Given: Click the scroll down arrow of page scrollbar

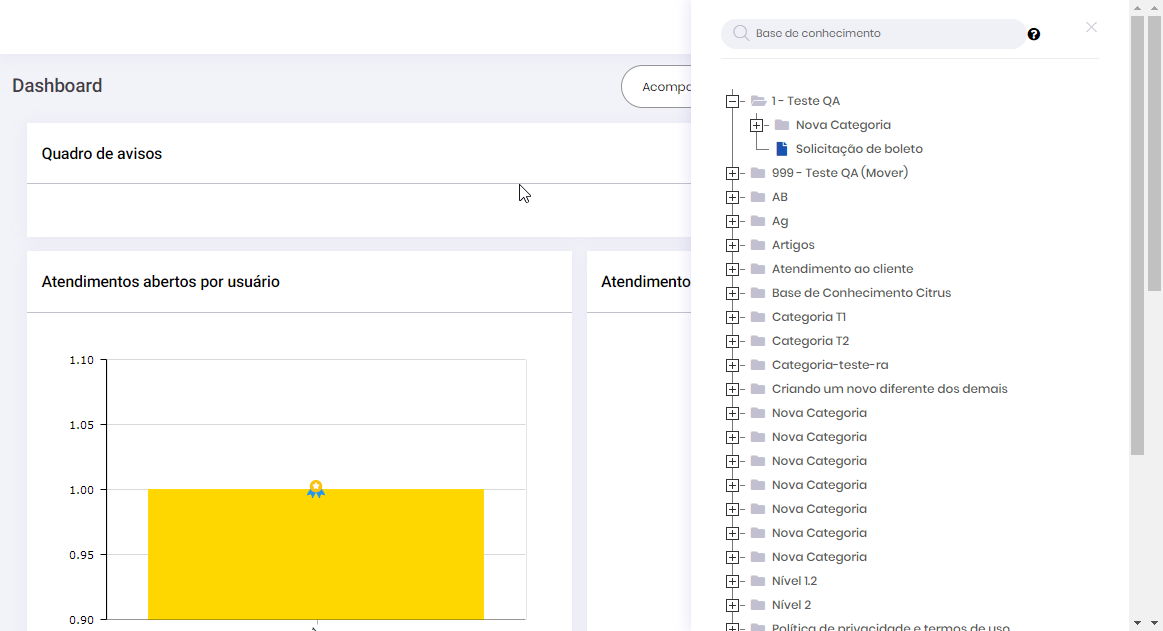Looking at the screenshot, I should 1138,622.
